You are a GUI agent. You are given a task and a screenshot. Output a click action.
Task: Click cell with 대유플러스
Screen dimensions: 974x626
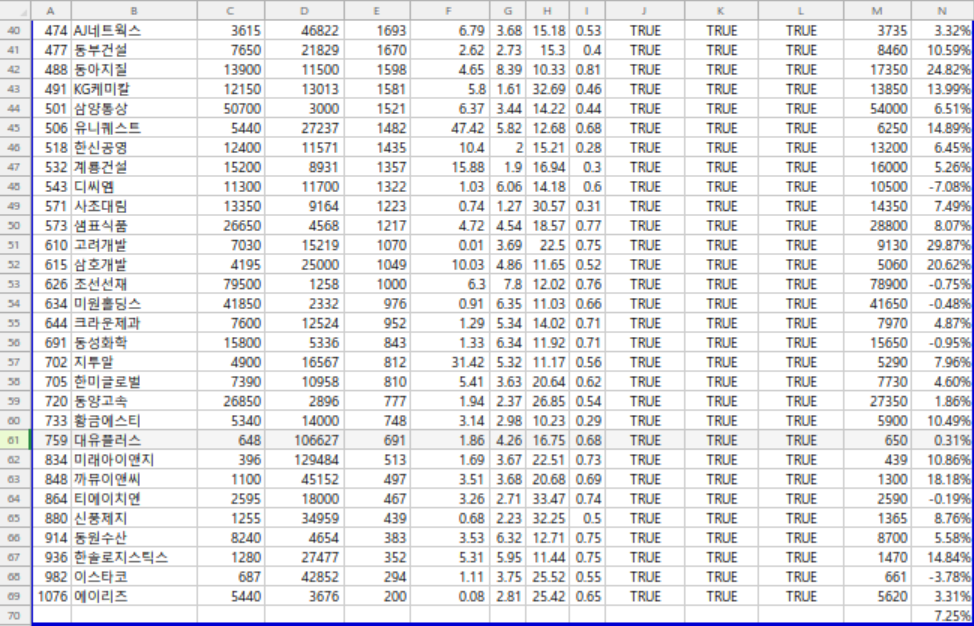(134, 440)
